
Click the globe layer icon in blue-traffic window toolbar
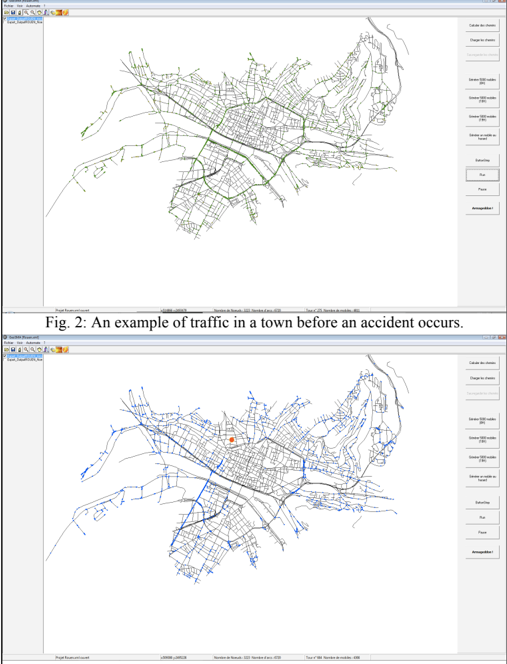coord(53,350)
